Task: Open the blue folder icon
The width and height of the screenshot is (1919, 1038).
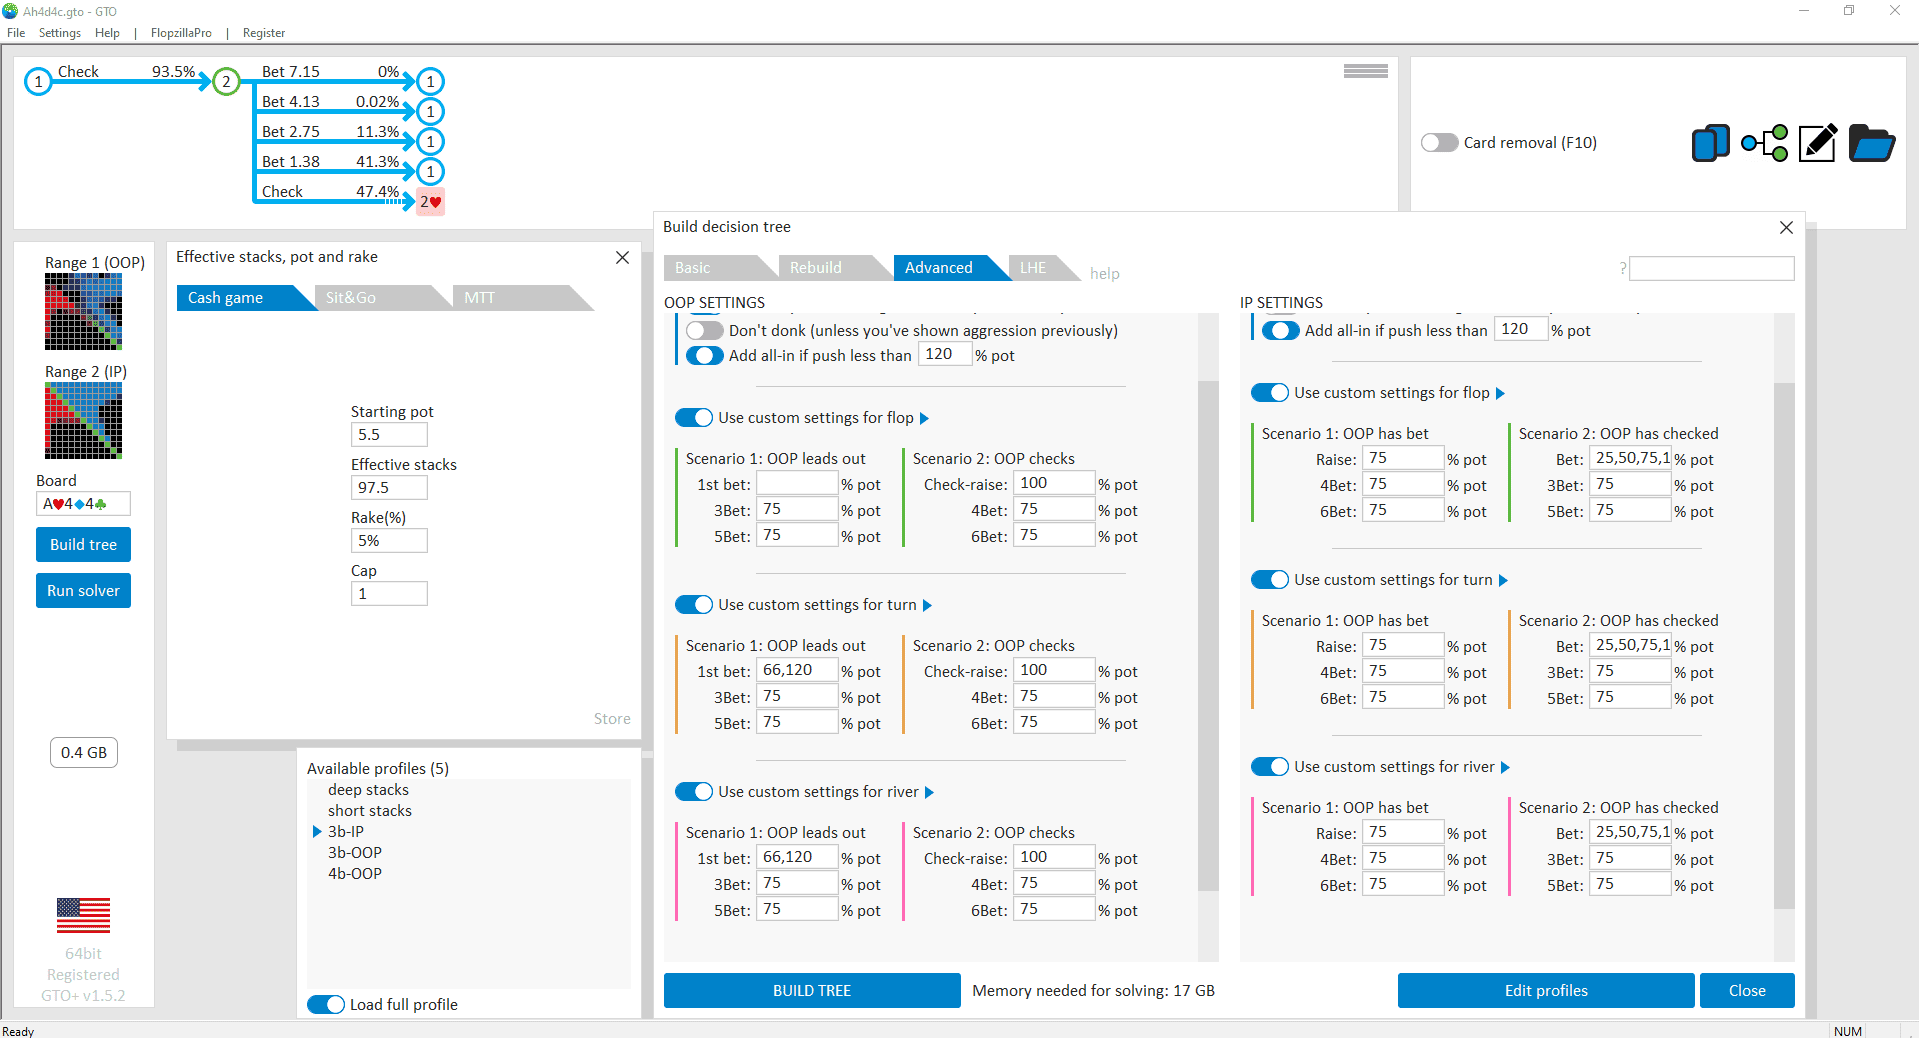Action: tap(1871, 143)
